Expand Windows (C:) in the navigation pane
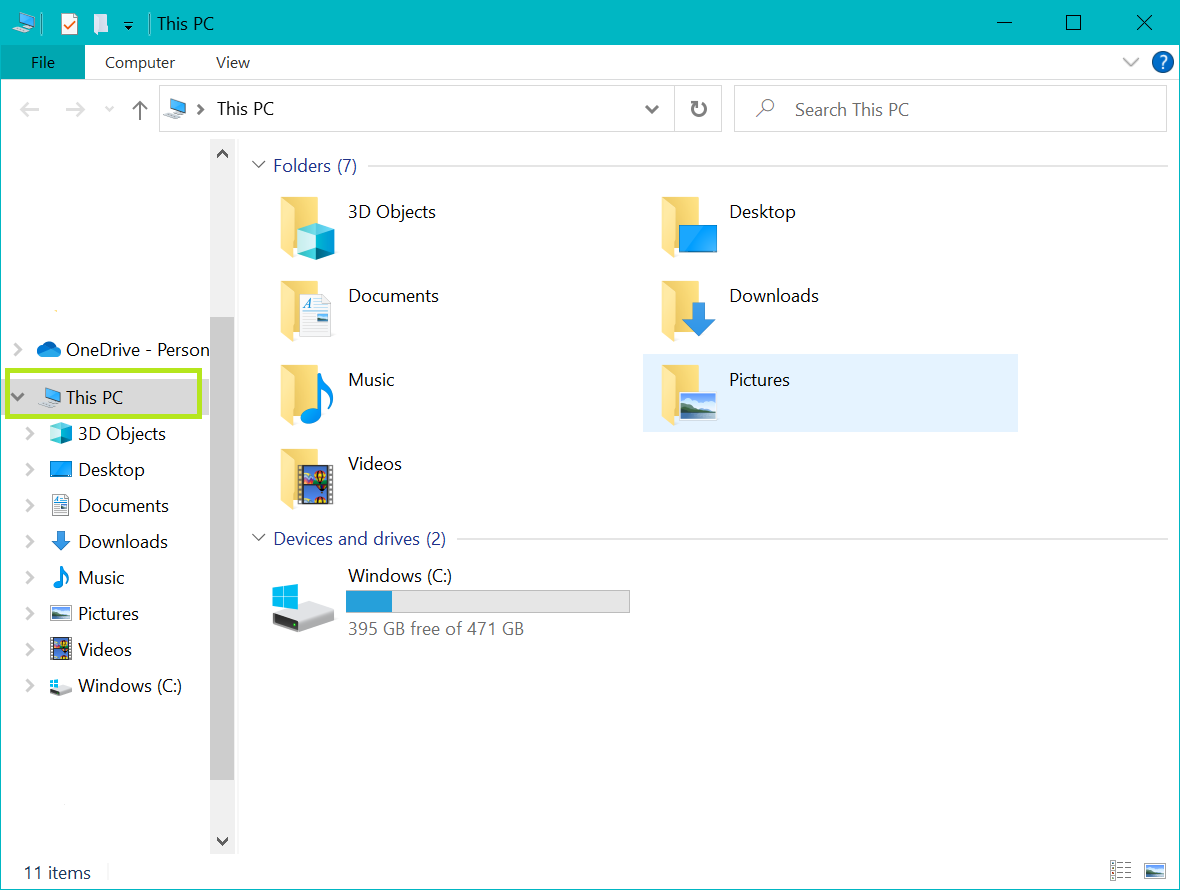Screen dimensions: 1180x890 [x=29, y=686]
